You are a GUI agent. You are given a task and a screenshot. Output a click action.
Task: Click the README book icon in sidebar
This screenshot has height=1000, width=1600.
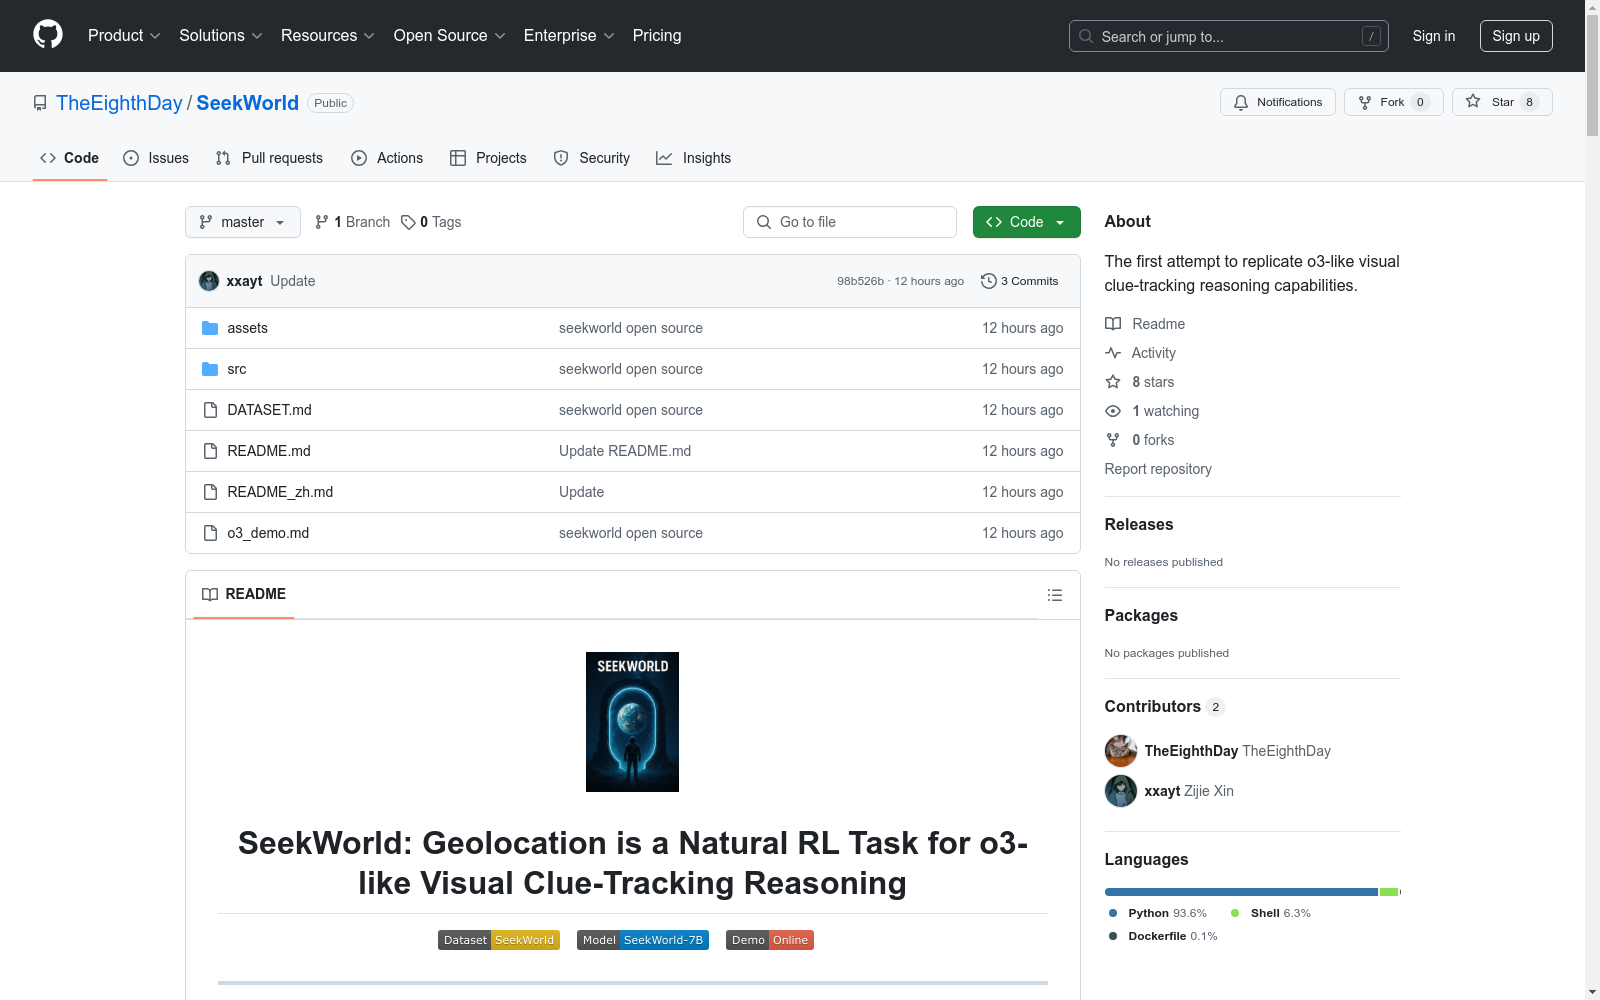pos(1113,324)
